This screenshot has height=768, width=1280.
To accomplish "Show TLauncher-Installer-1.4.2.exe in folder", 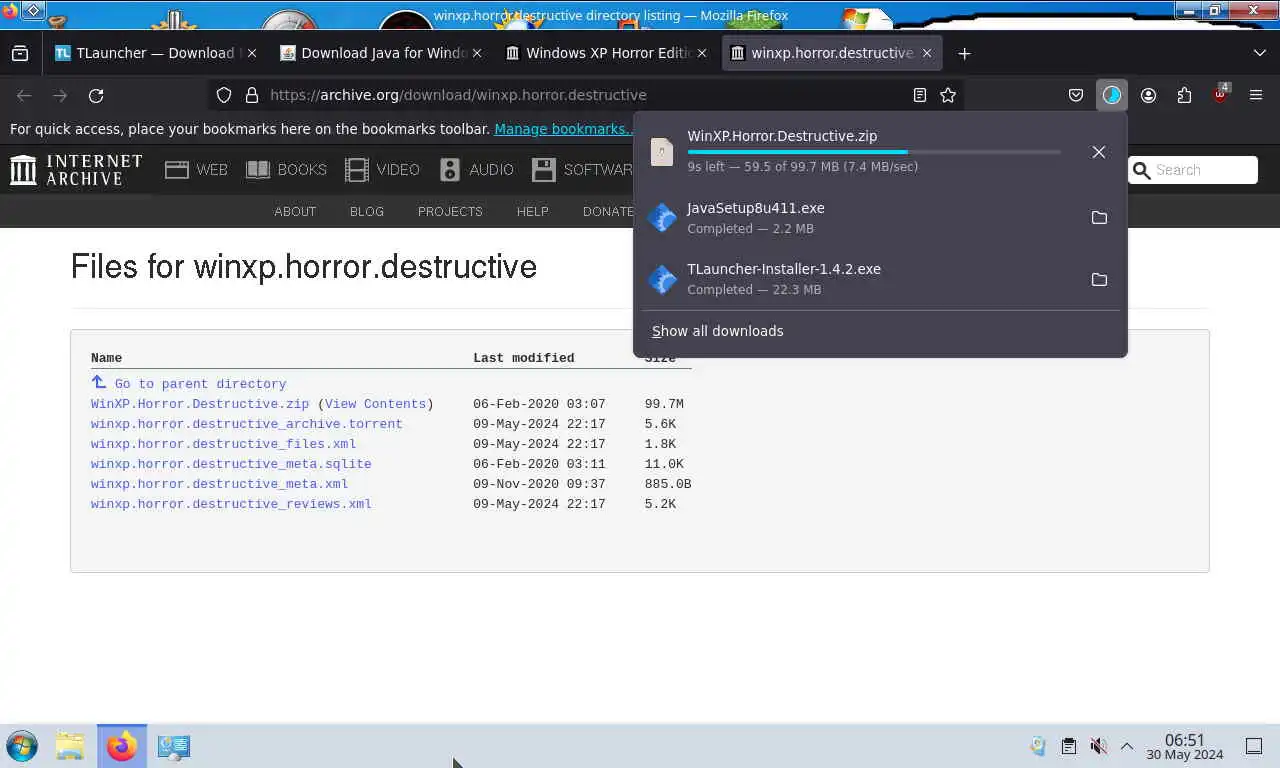I will point(1099,279).
